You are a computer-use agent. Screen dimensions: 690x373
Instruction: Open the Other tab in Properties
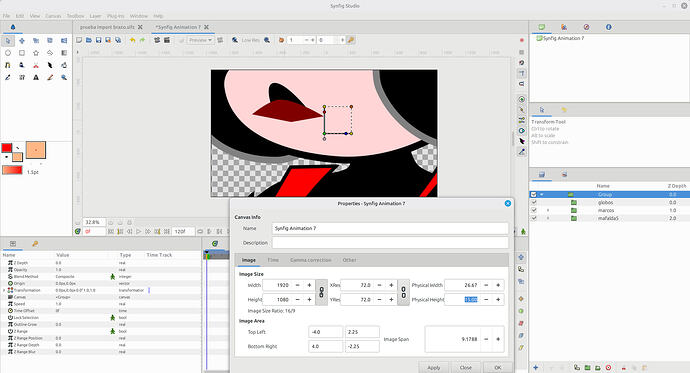349,260
